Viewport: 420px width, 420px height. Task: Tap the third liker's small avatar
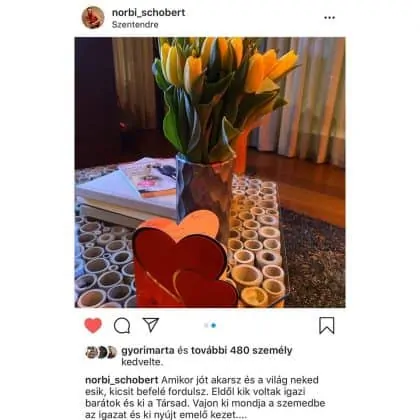111,352
